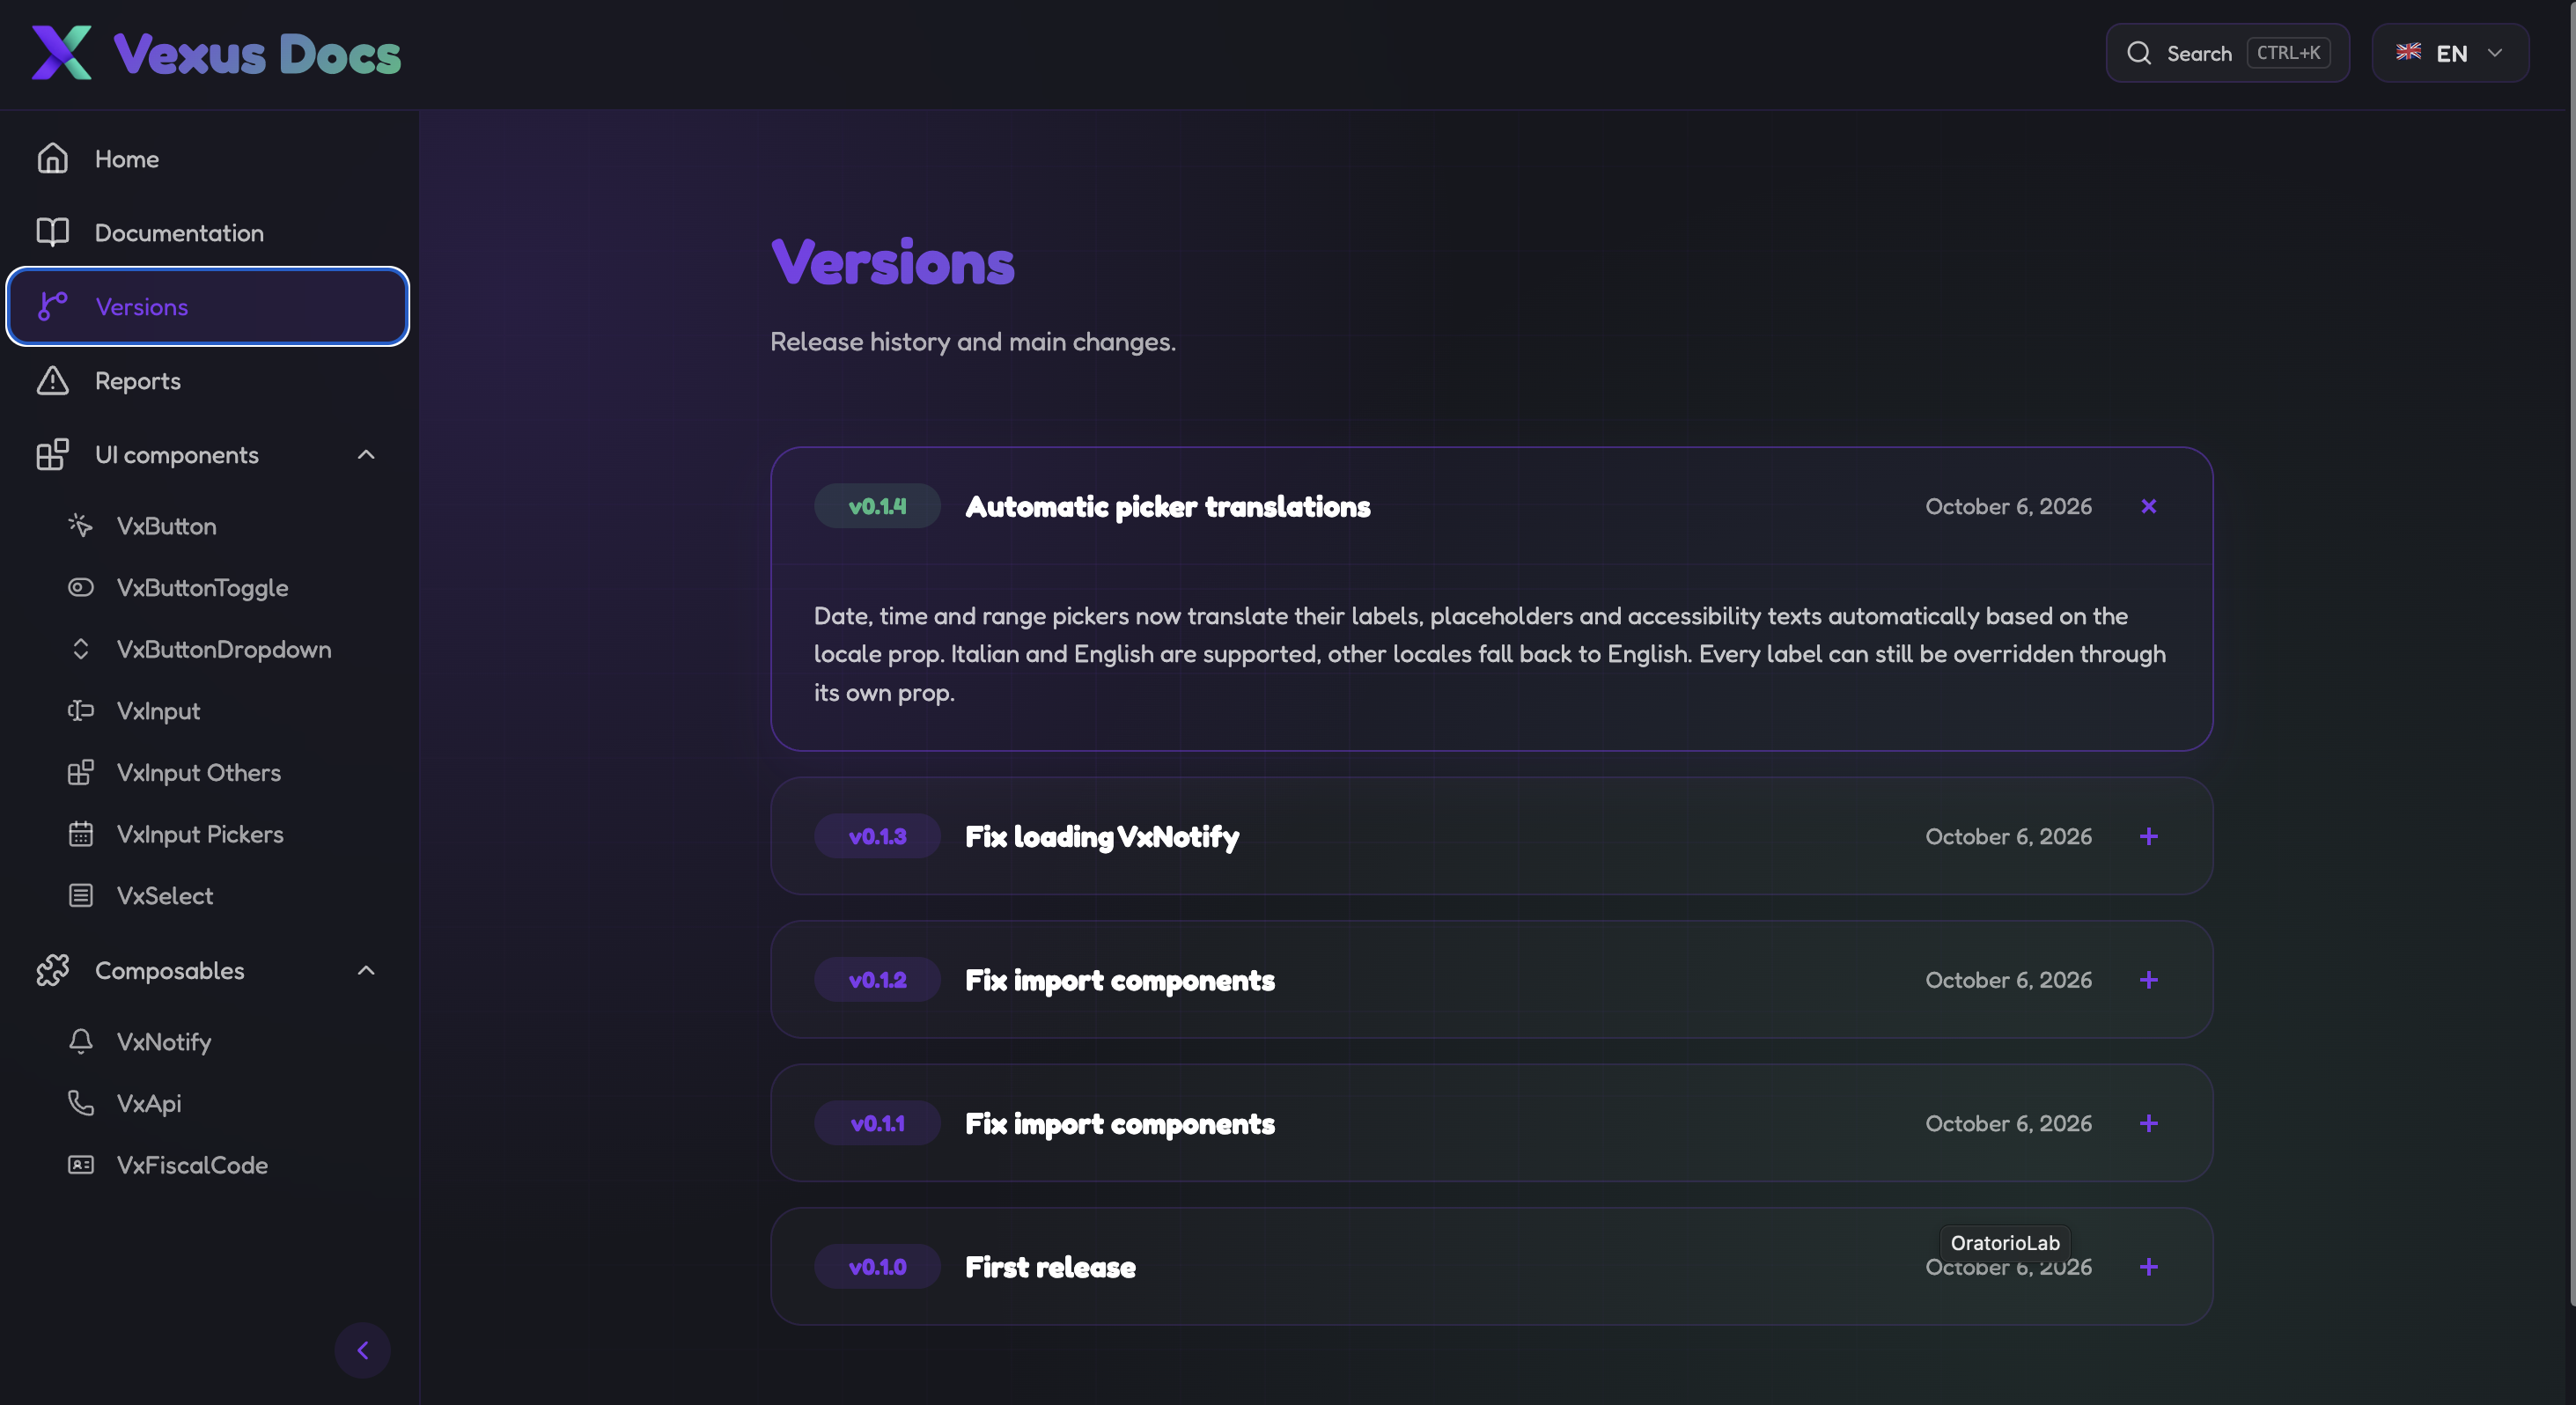This screenshot has width=2576, height=1405.
Task: Open the EN language dropdown
Action: coord(2450,53)
